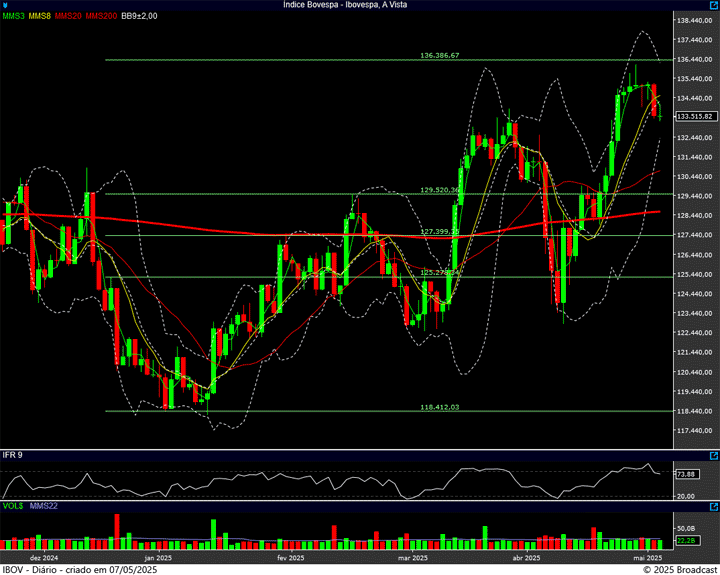Open the chart menu icon at top-left

(x=6, y=5)
